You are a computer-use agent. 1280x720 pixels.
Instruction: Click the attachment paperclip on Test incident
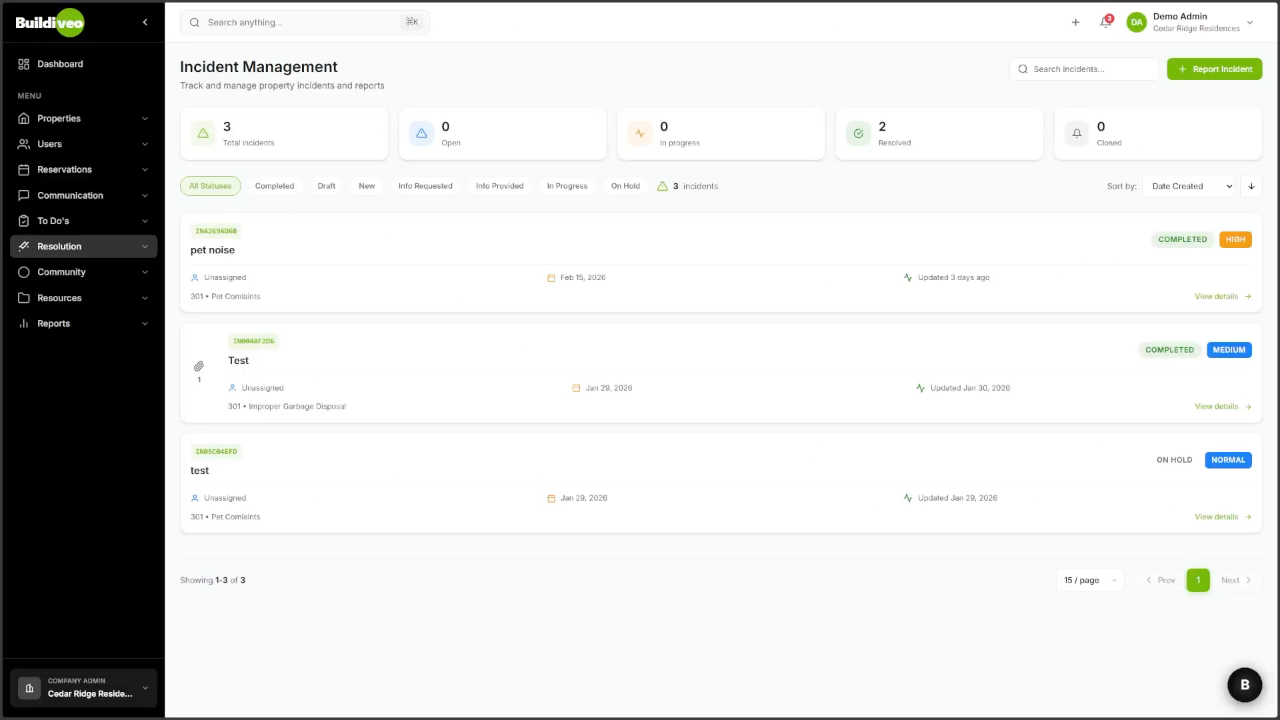(199, 366)
